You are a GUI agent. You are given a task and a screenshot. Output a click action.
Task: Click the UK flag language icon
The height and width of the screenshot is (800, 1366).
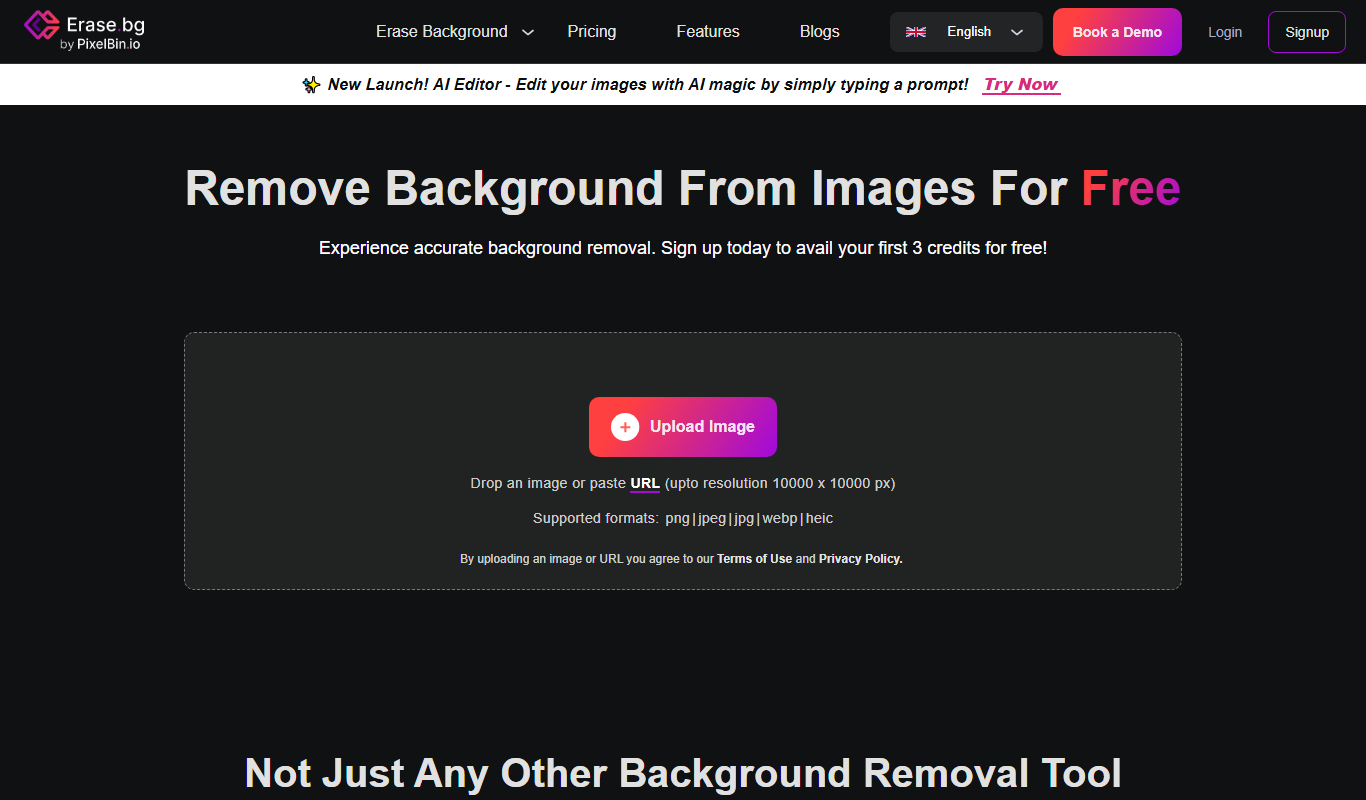tap(916, 32)
